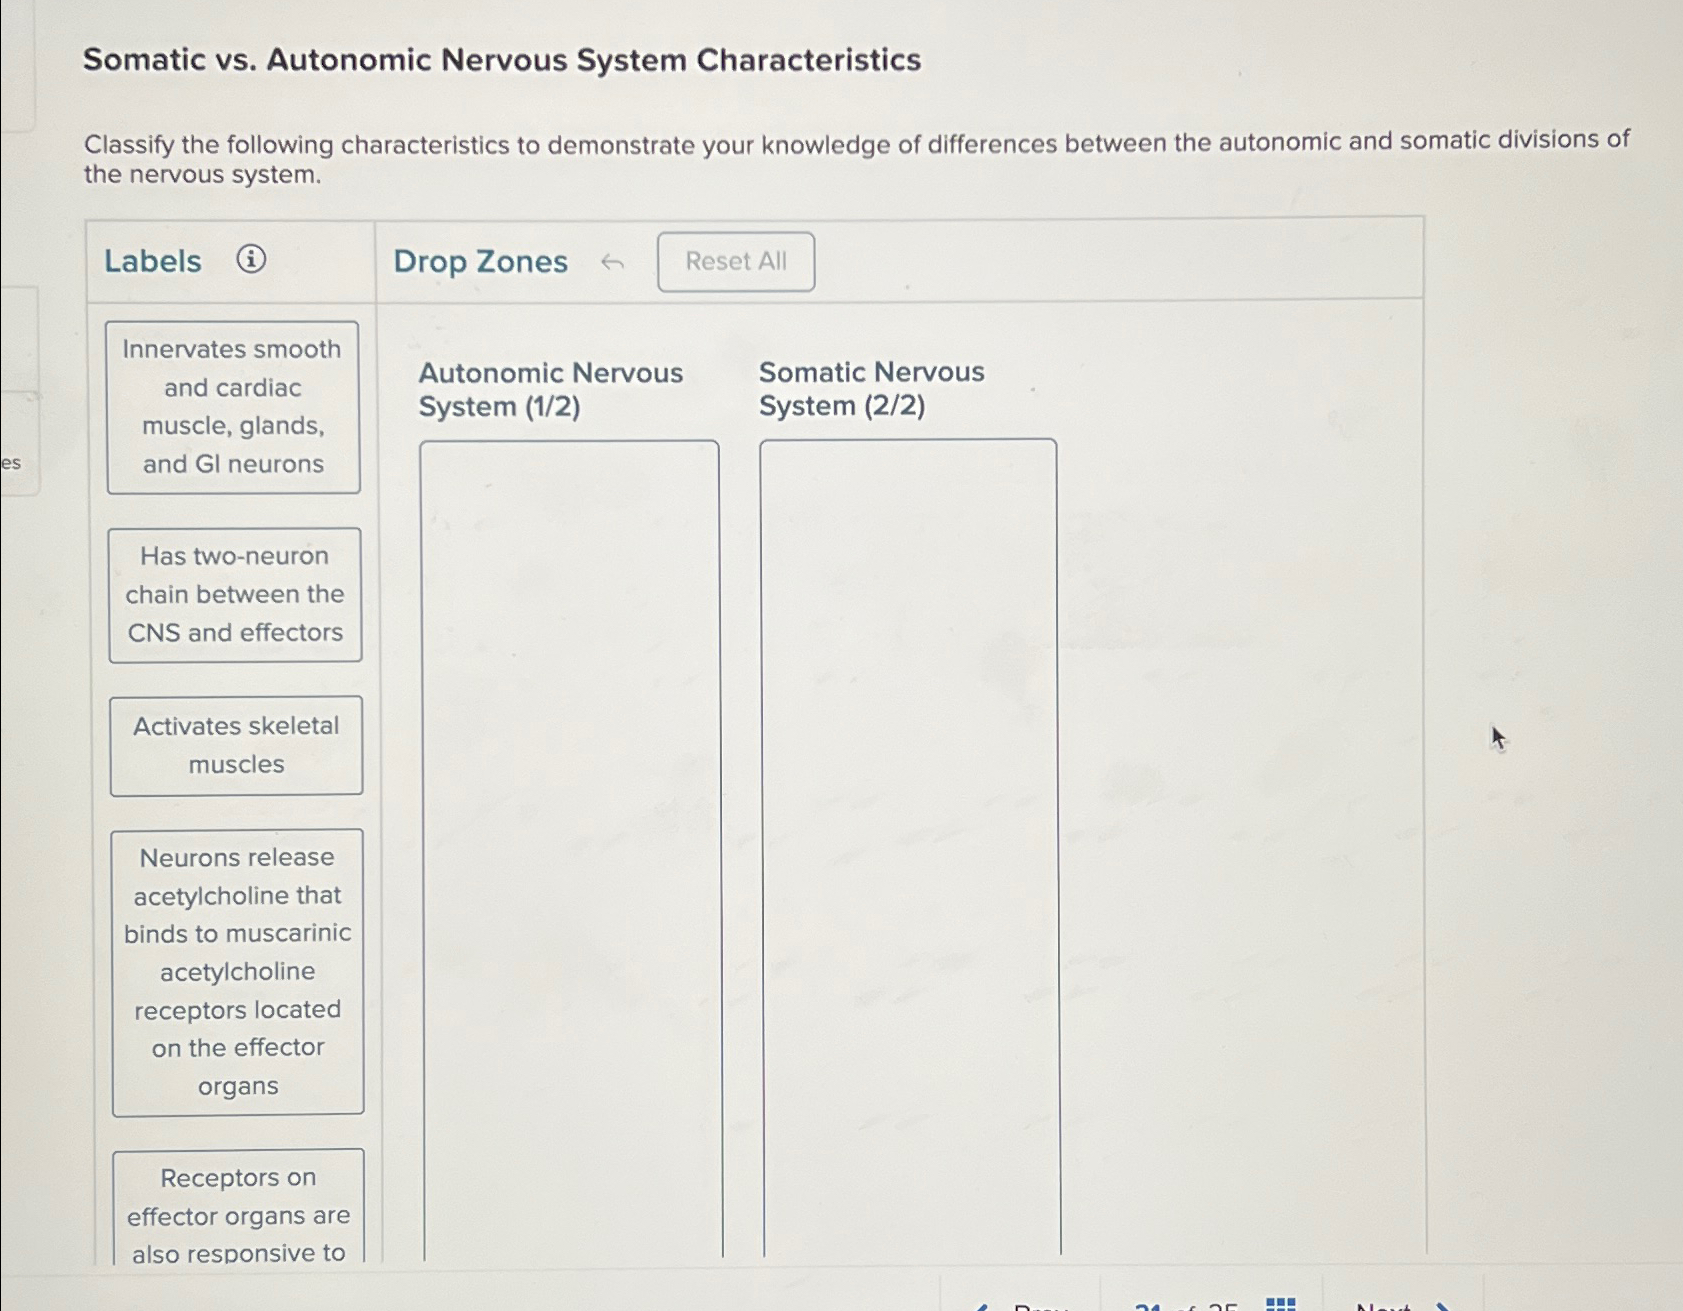Click the Prev navigation link
Screen dimensions: 1683x1311
(x=1040, y=1306)
